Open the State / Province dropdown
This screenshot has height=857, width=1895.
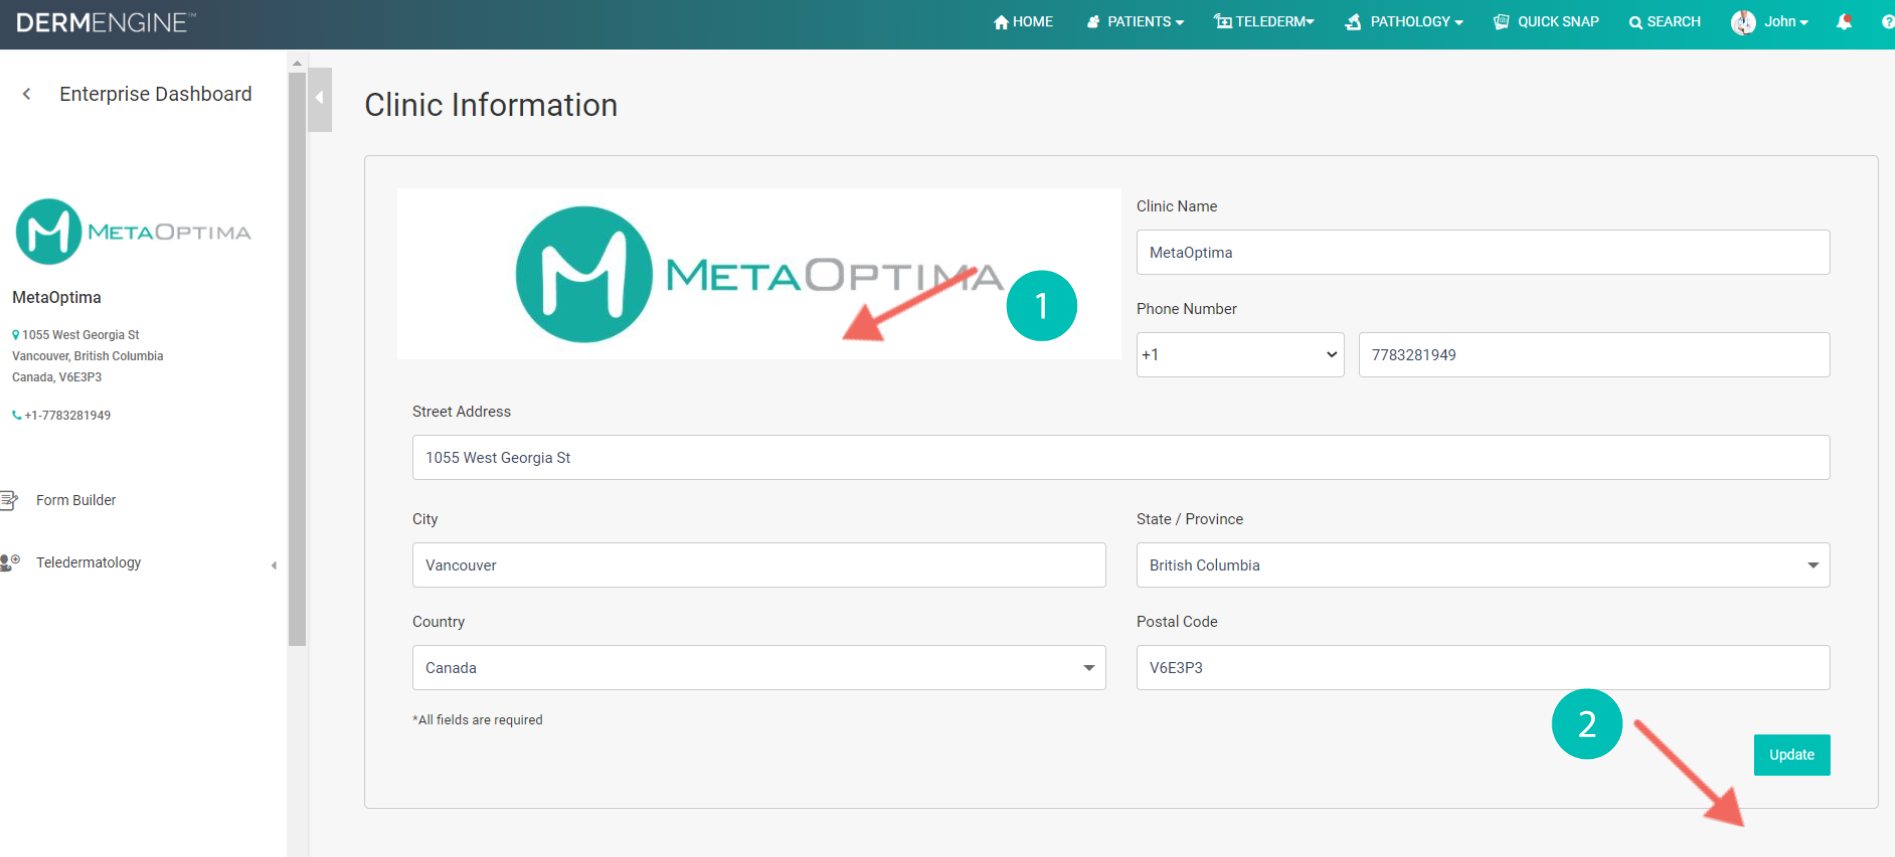point(1483,565)
